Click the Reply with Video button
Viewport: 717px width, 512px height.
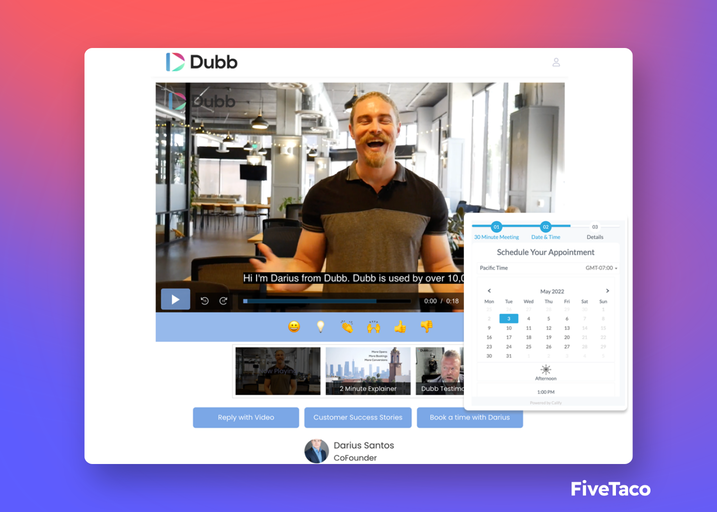[x=246, y=417]
